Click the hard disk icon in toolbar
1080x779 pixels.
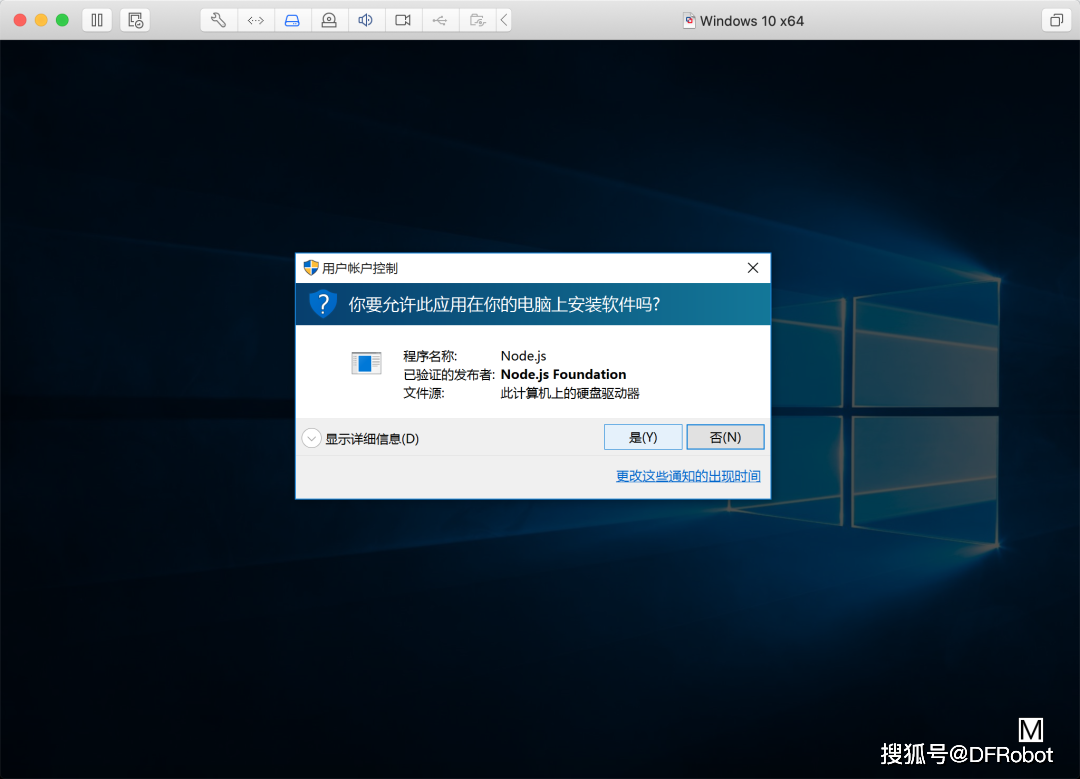click(292, 20)
